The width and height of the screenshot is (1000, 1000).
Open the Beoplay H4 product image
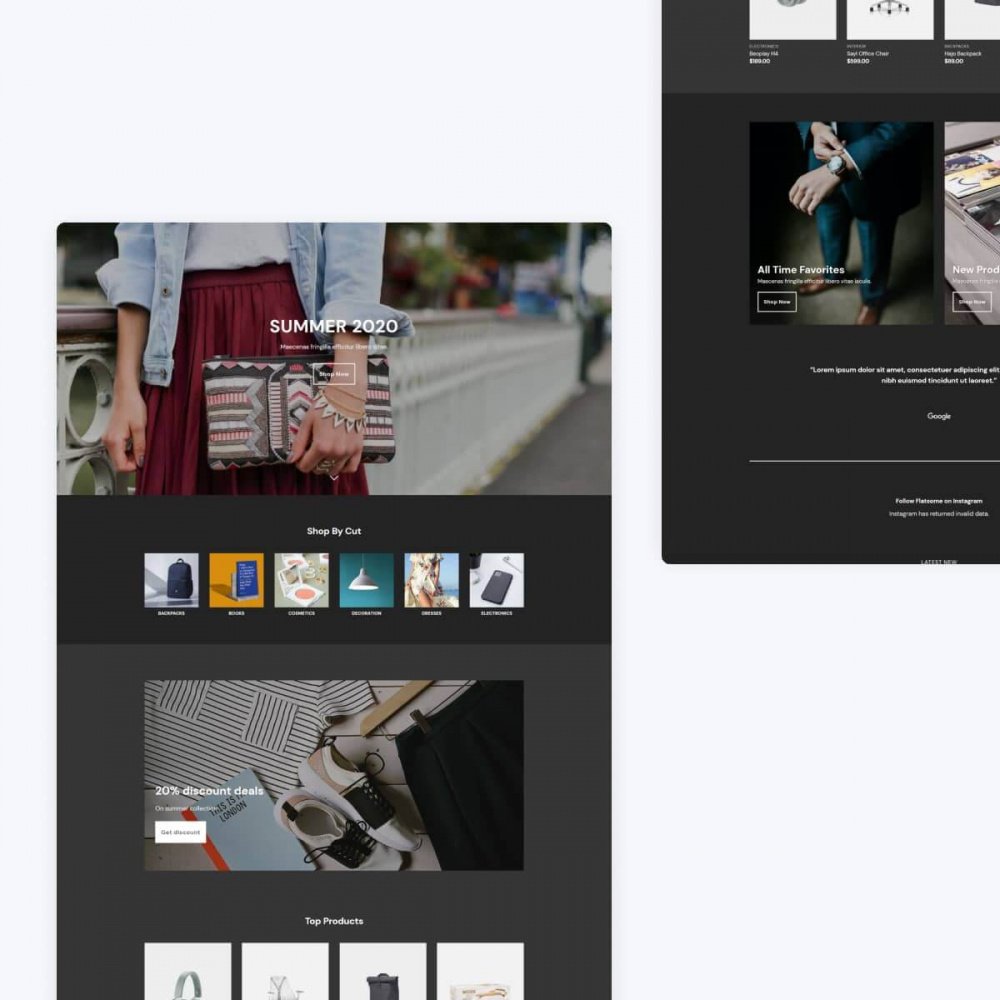click(793, 19)
